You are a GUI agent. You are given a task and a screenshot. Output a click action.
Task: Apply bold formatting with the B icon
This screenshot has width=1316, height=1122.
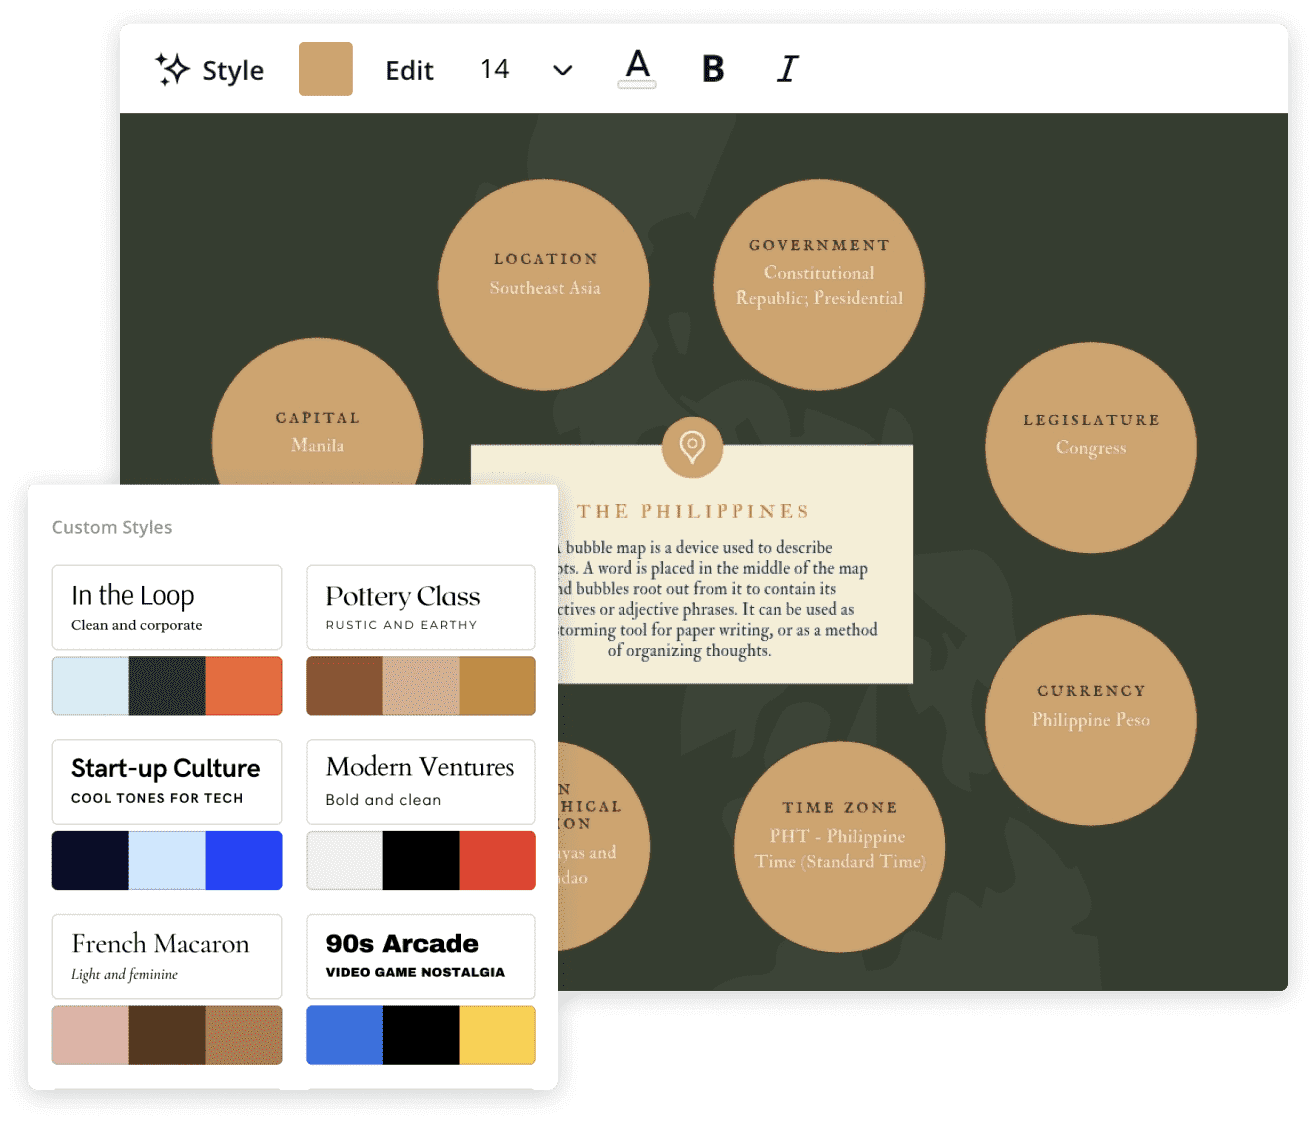point(712,69)
